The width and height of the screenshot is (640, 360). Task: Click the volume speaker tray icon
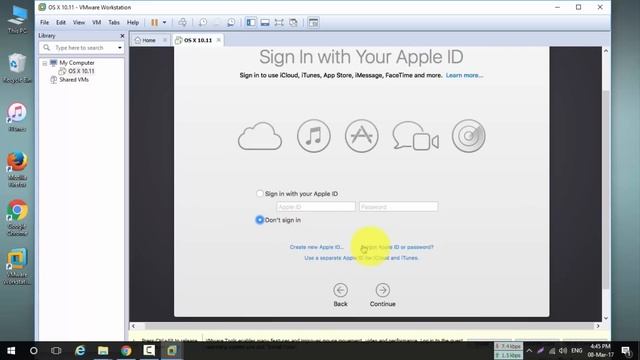coord(563,351)
